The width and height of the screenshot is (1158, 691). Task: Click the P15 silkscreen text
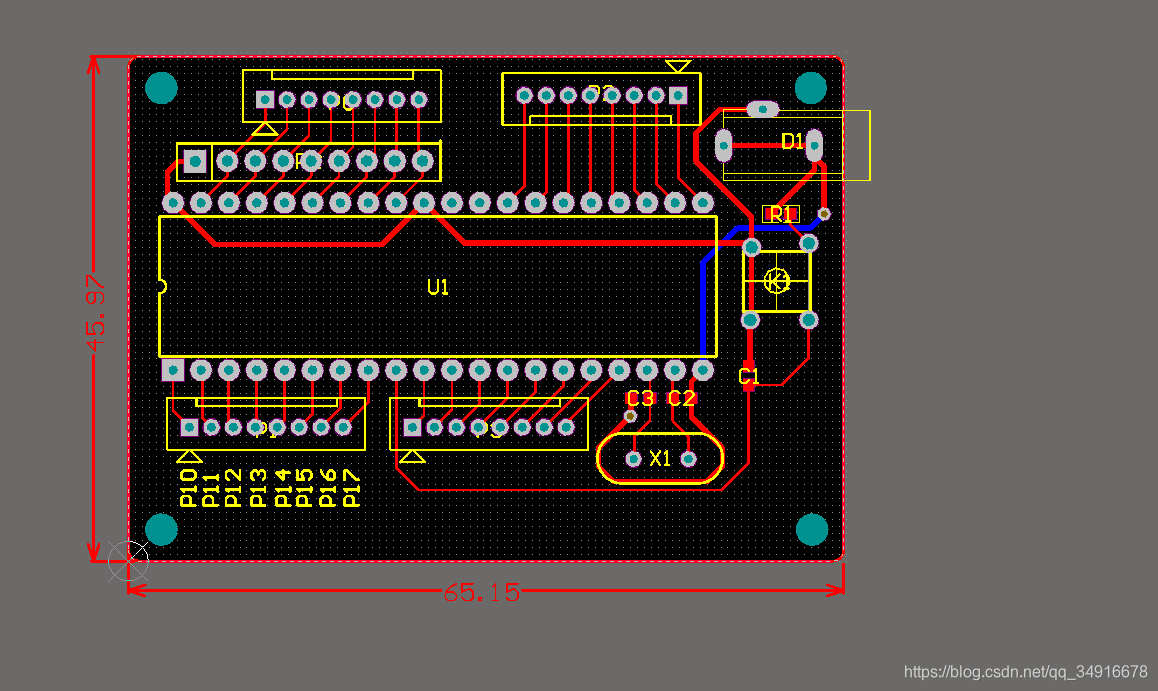click(x=304, y=487)
